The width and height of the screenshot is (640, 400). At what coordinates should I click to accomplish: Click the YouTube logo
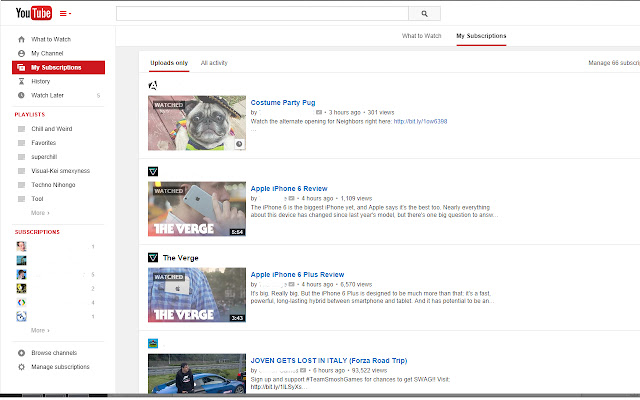click(33, 13)
